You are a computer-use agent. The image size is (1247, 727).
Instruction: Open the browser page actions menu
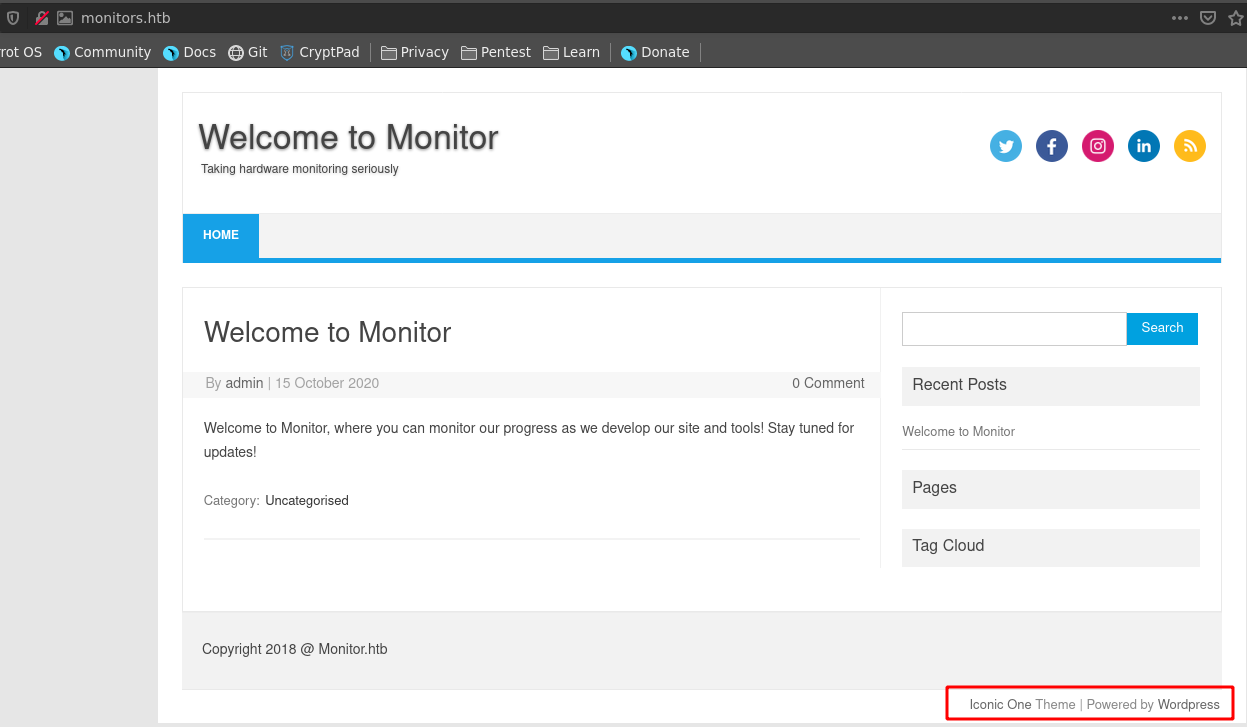point(1180,18)
